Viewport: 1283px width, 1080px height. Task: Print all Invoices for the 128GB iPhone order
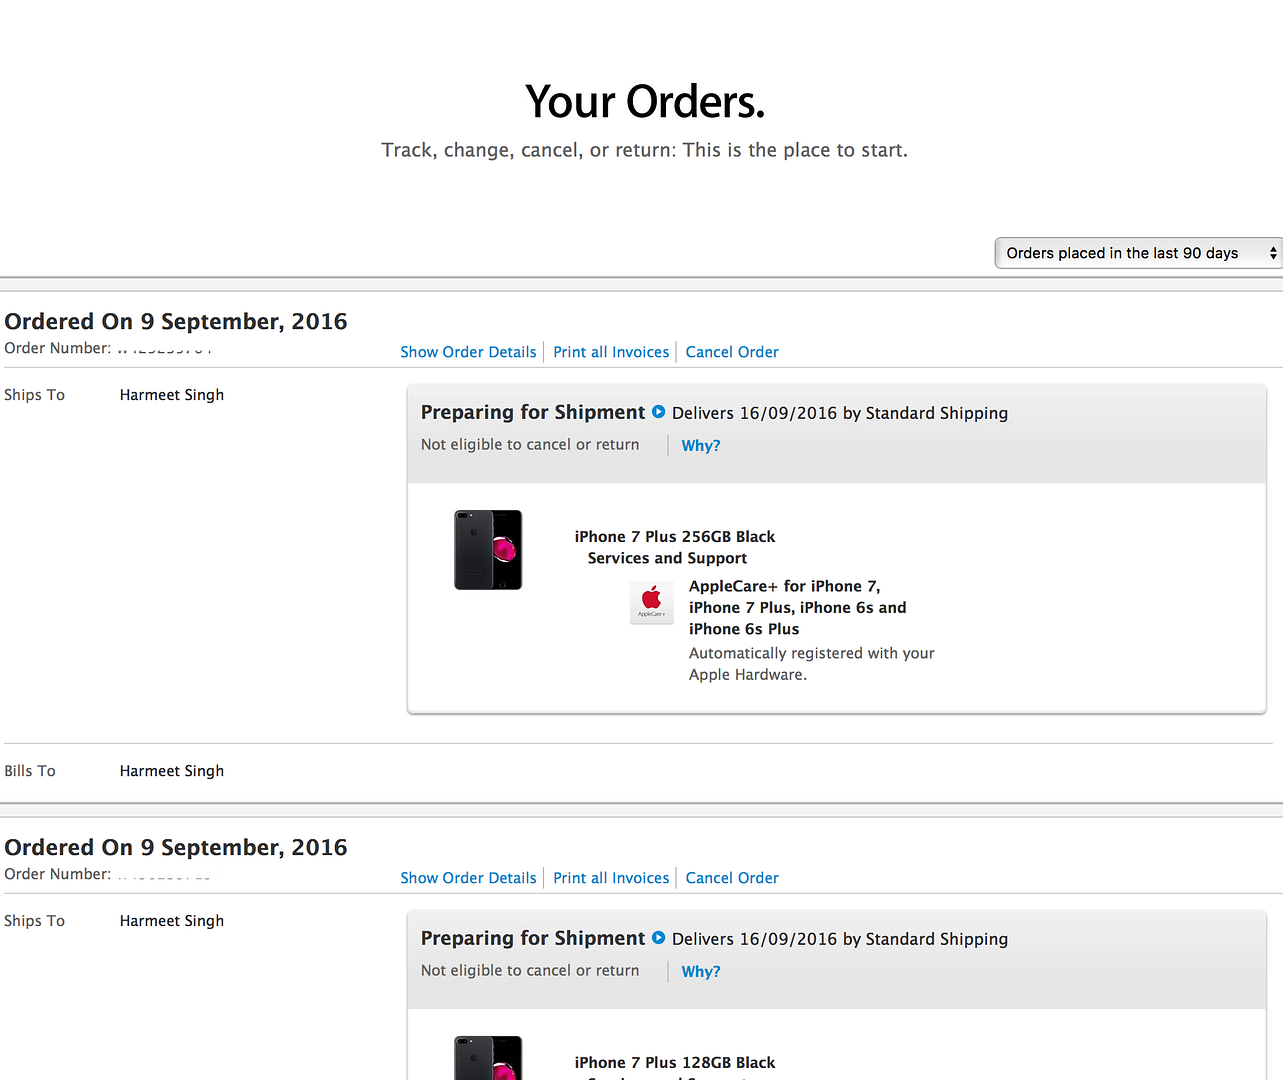(611, 878)
